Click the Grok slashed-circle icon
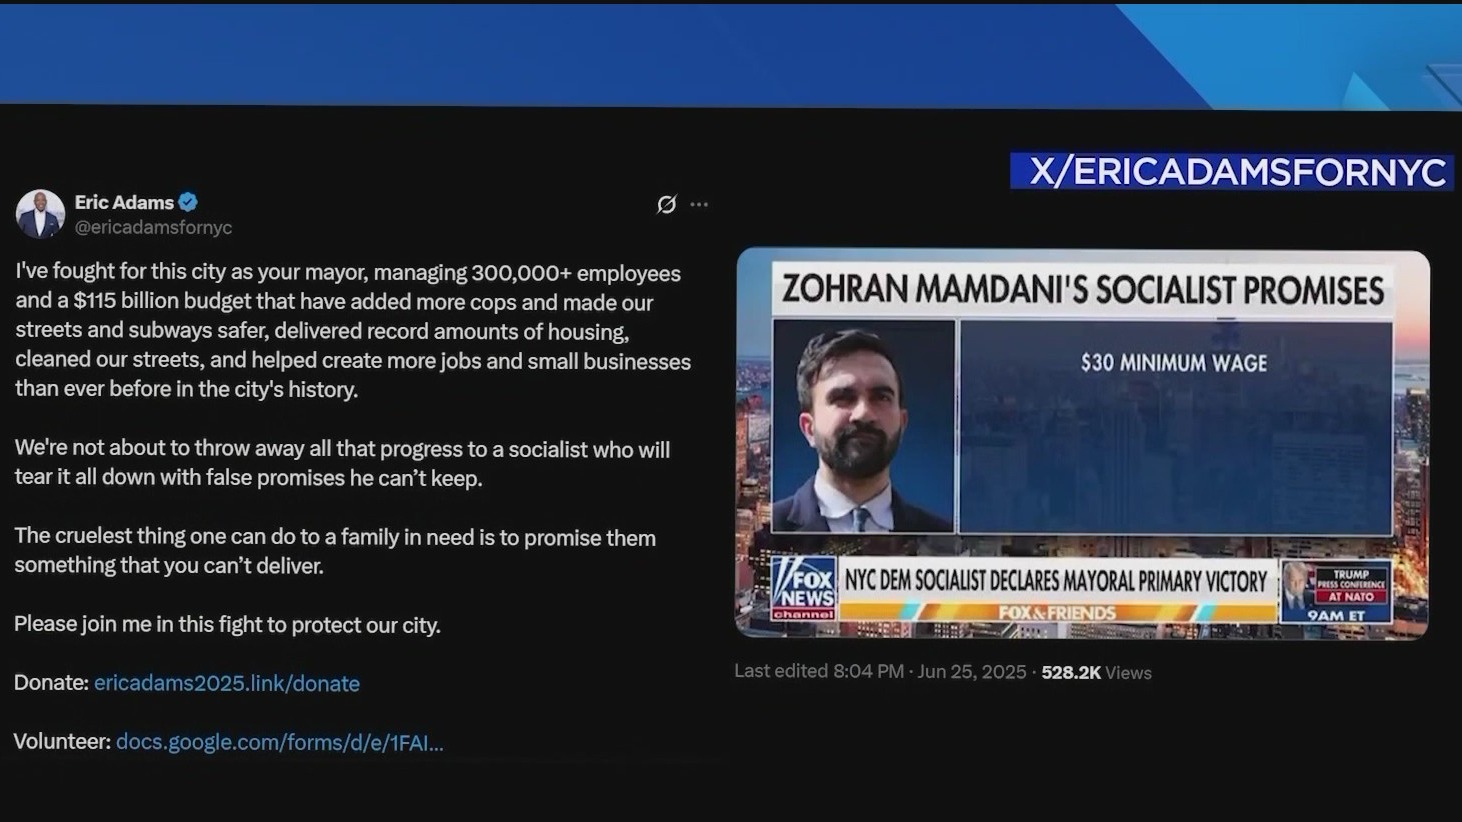1462x822 pixels. (x=666, y=204)
